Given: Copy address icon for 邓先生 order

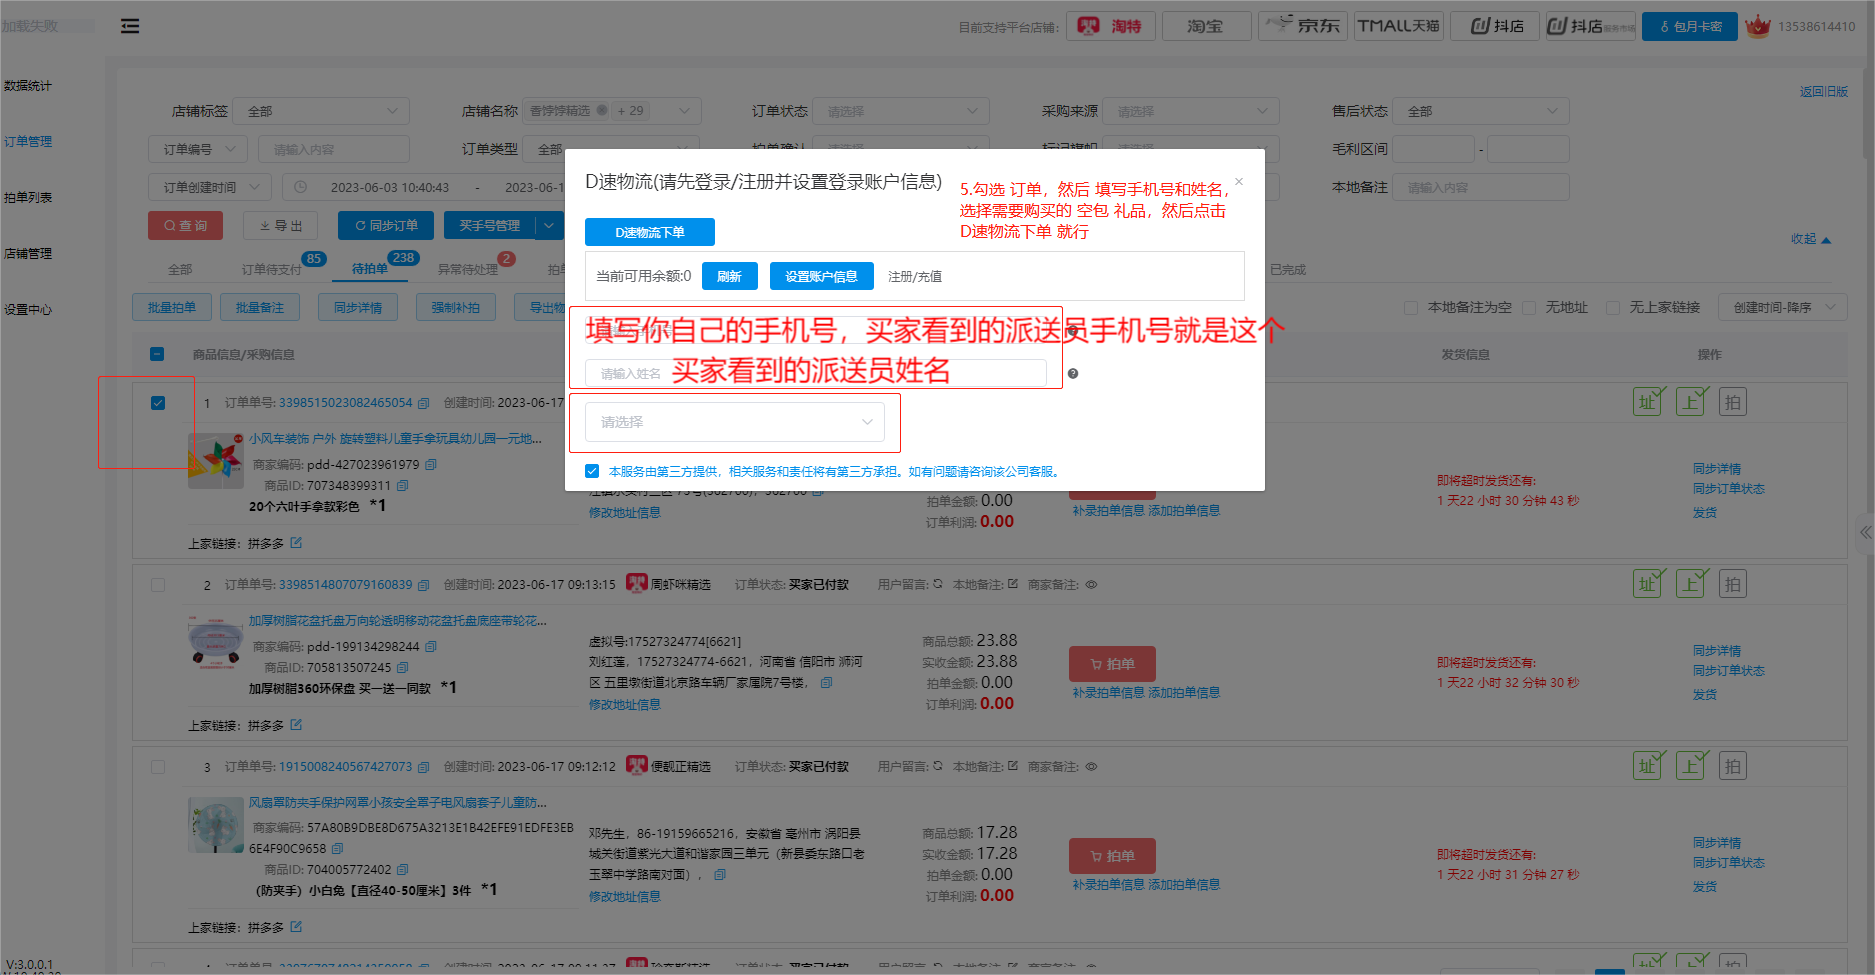Looking at the screenshot, I should pyautogui.click(x=720, y=875).
